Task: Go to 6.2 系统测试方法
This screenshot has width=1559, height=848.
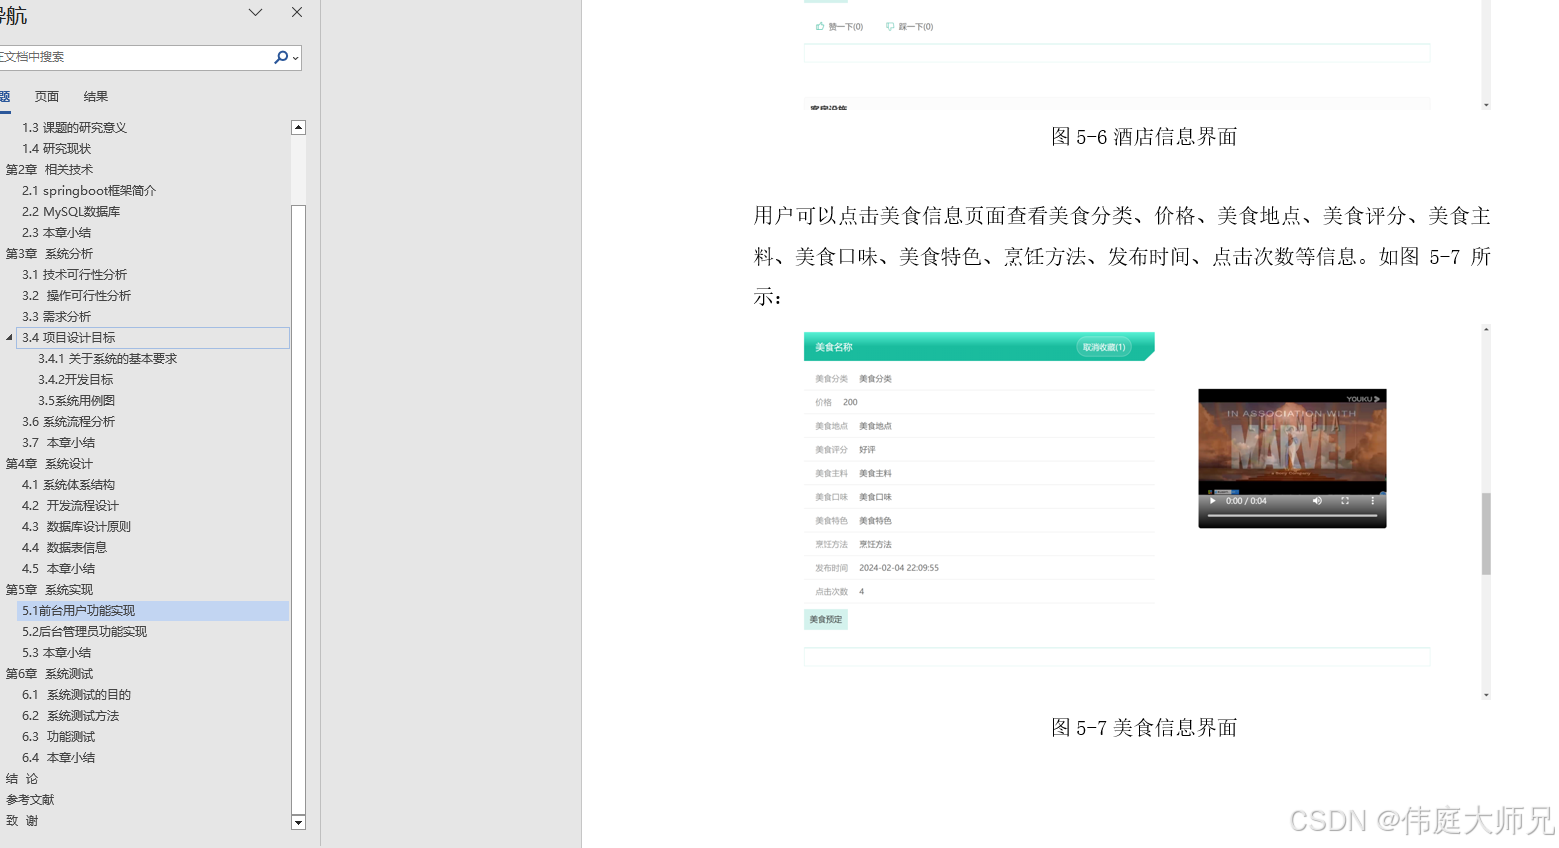Action: [71, 715]
